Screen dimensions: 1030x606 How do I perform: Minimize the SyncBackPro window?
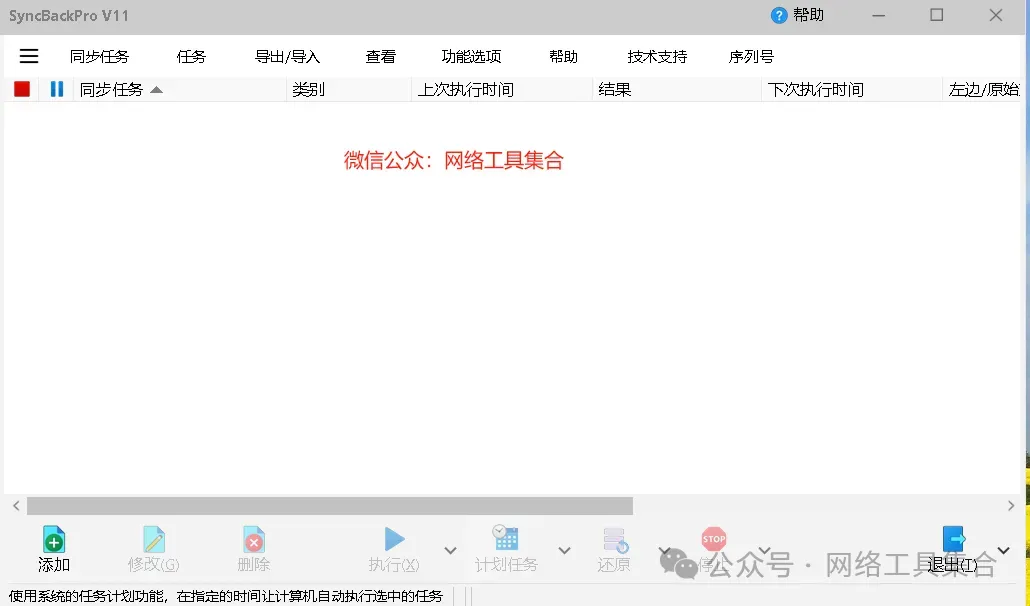pos(878,16)
